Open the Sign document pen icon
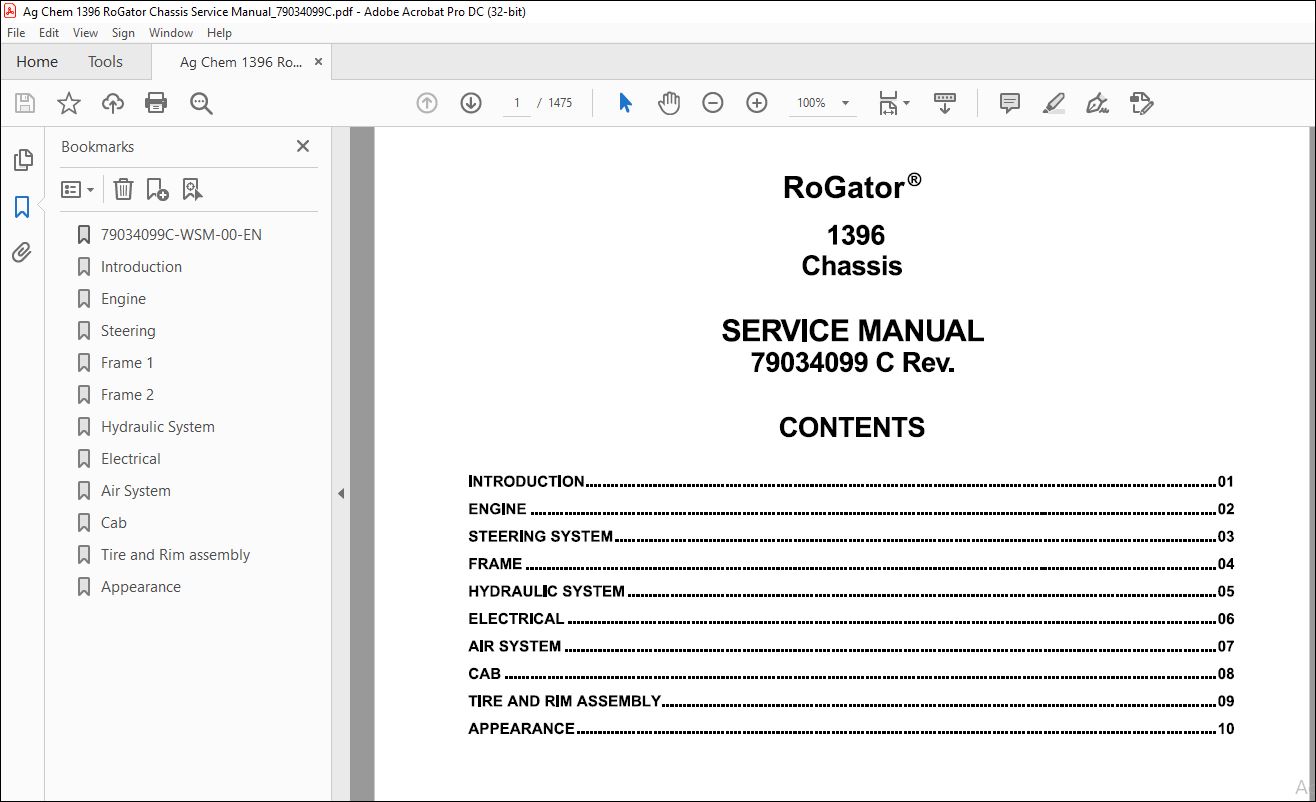The image size is (1316, 802). pos(1098,103)
